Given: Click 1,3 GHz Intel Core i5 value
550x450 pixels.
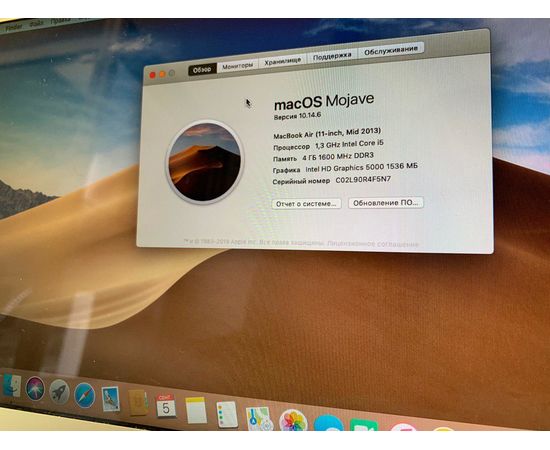Looking at the screenshot, I should pyautogui.click(x=349, y=144).
